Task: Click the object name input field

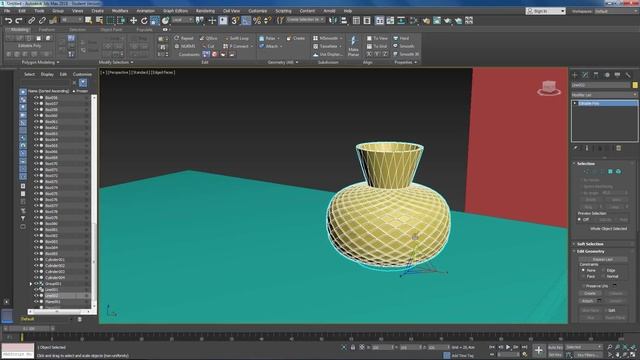Action: pos(601,85)
